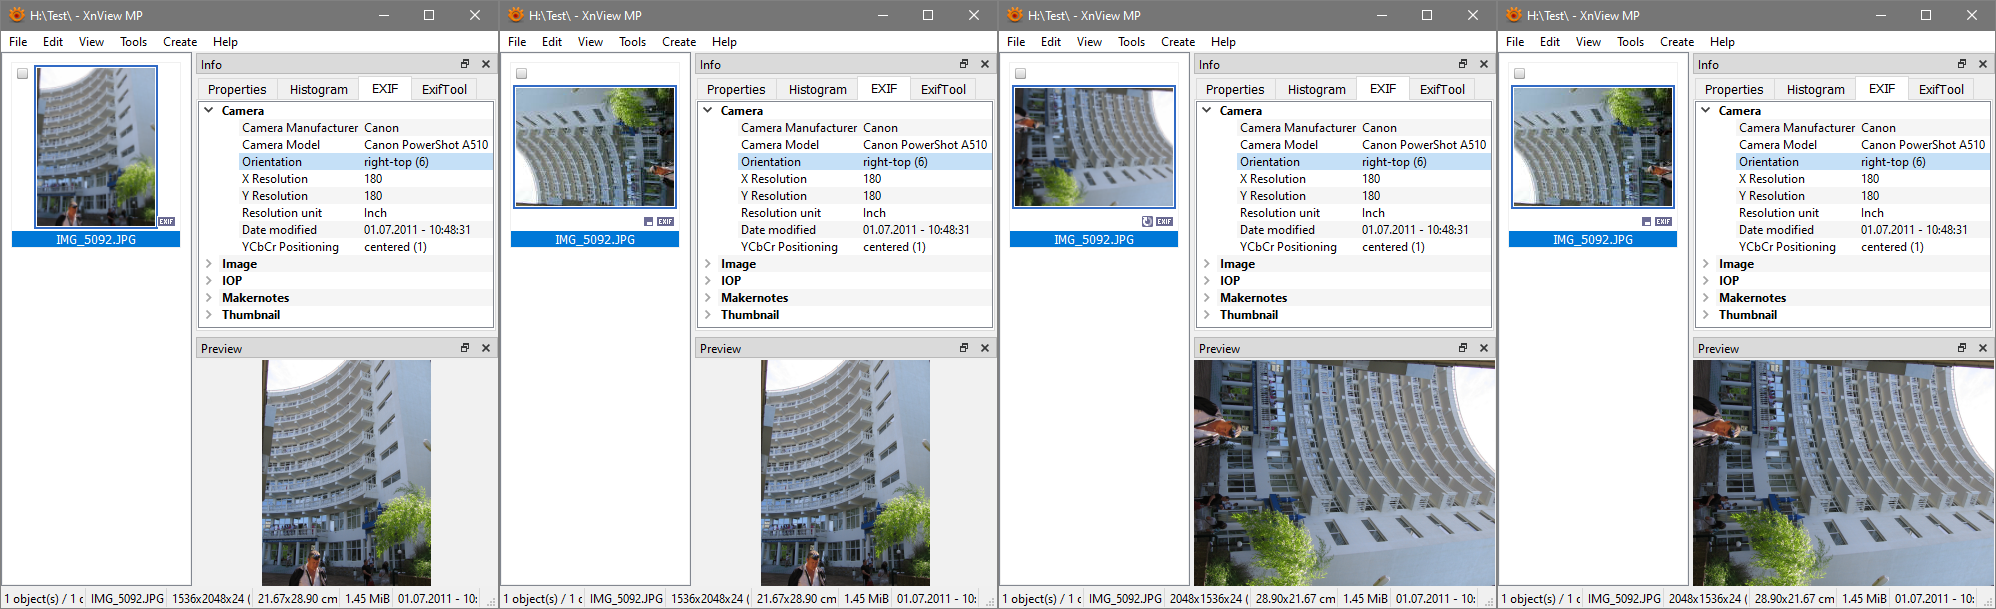The height and width of the screenshot is (609, 1996).
Task: Float the Preview panel in the third window
Action: click(1463, 348)
